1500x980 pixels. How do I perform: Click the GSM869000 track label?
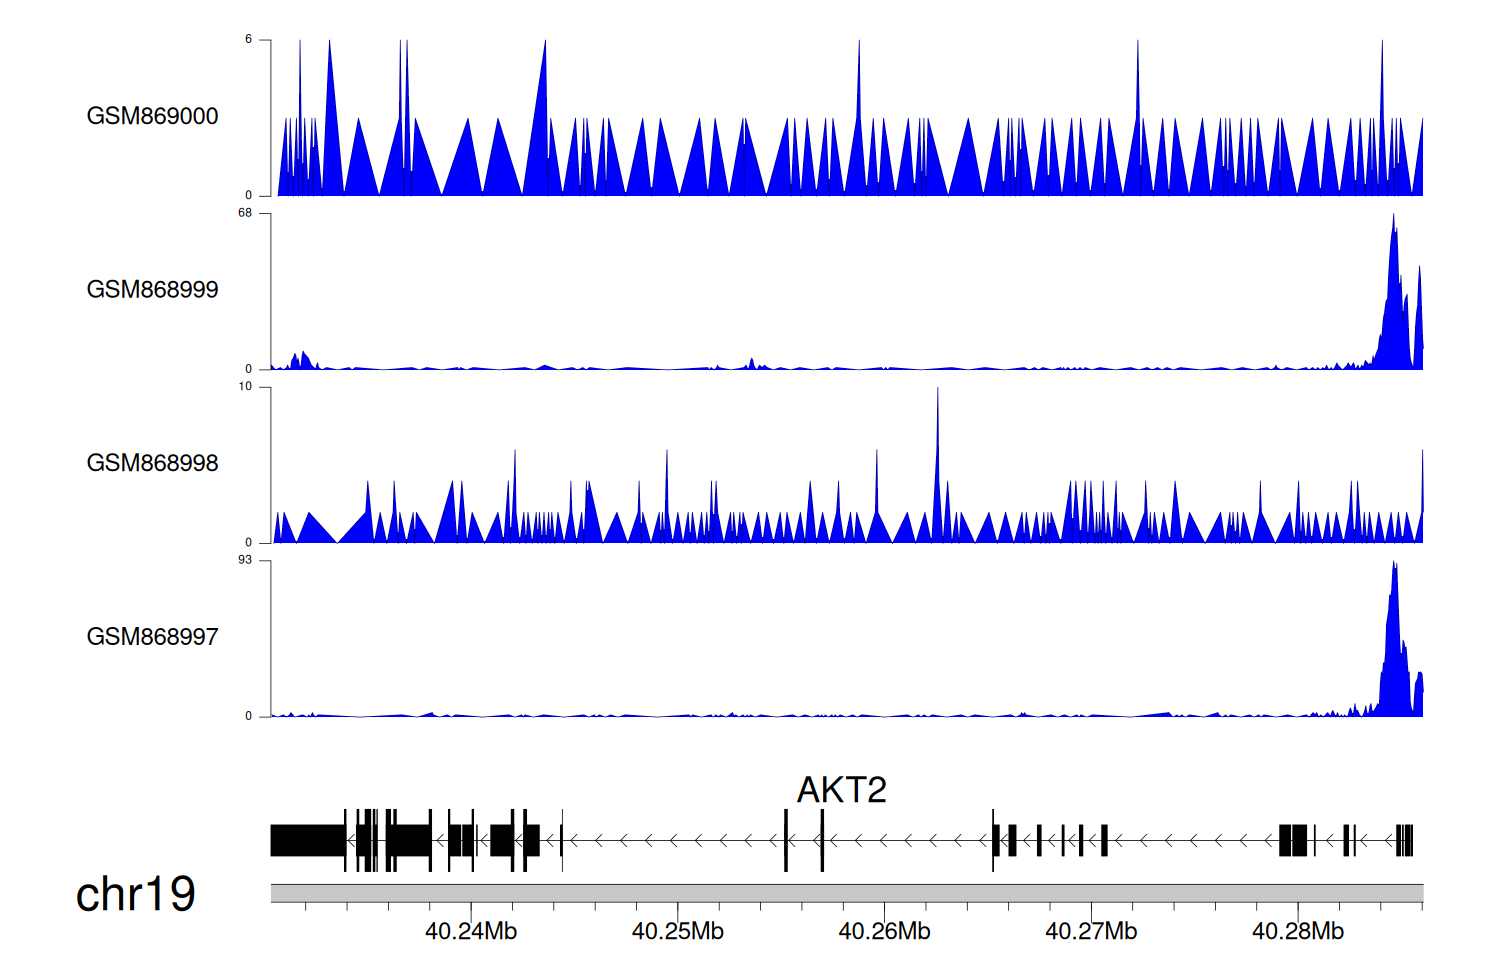[x=152, y=116]
